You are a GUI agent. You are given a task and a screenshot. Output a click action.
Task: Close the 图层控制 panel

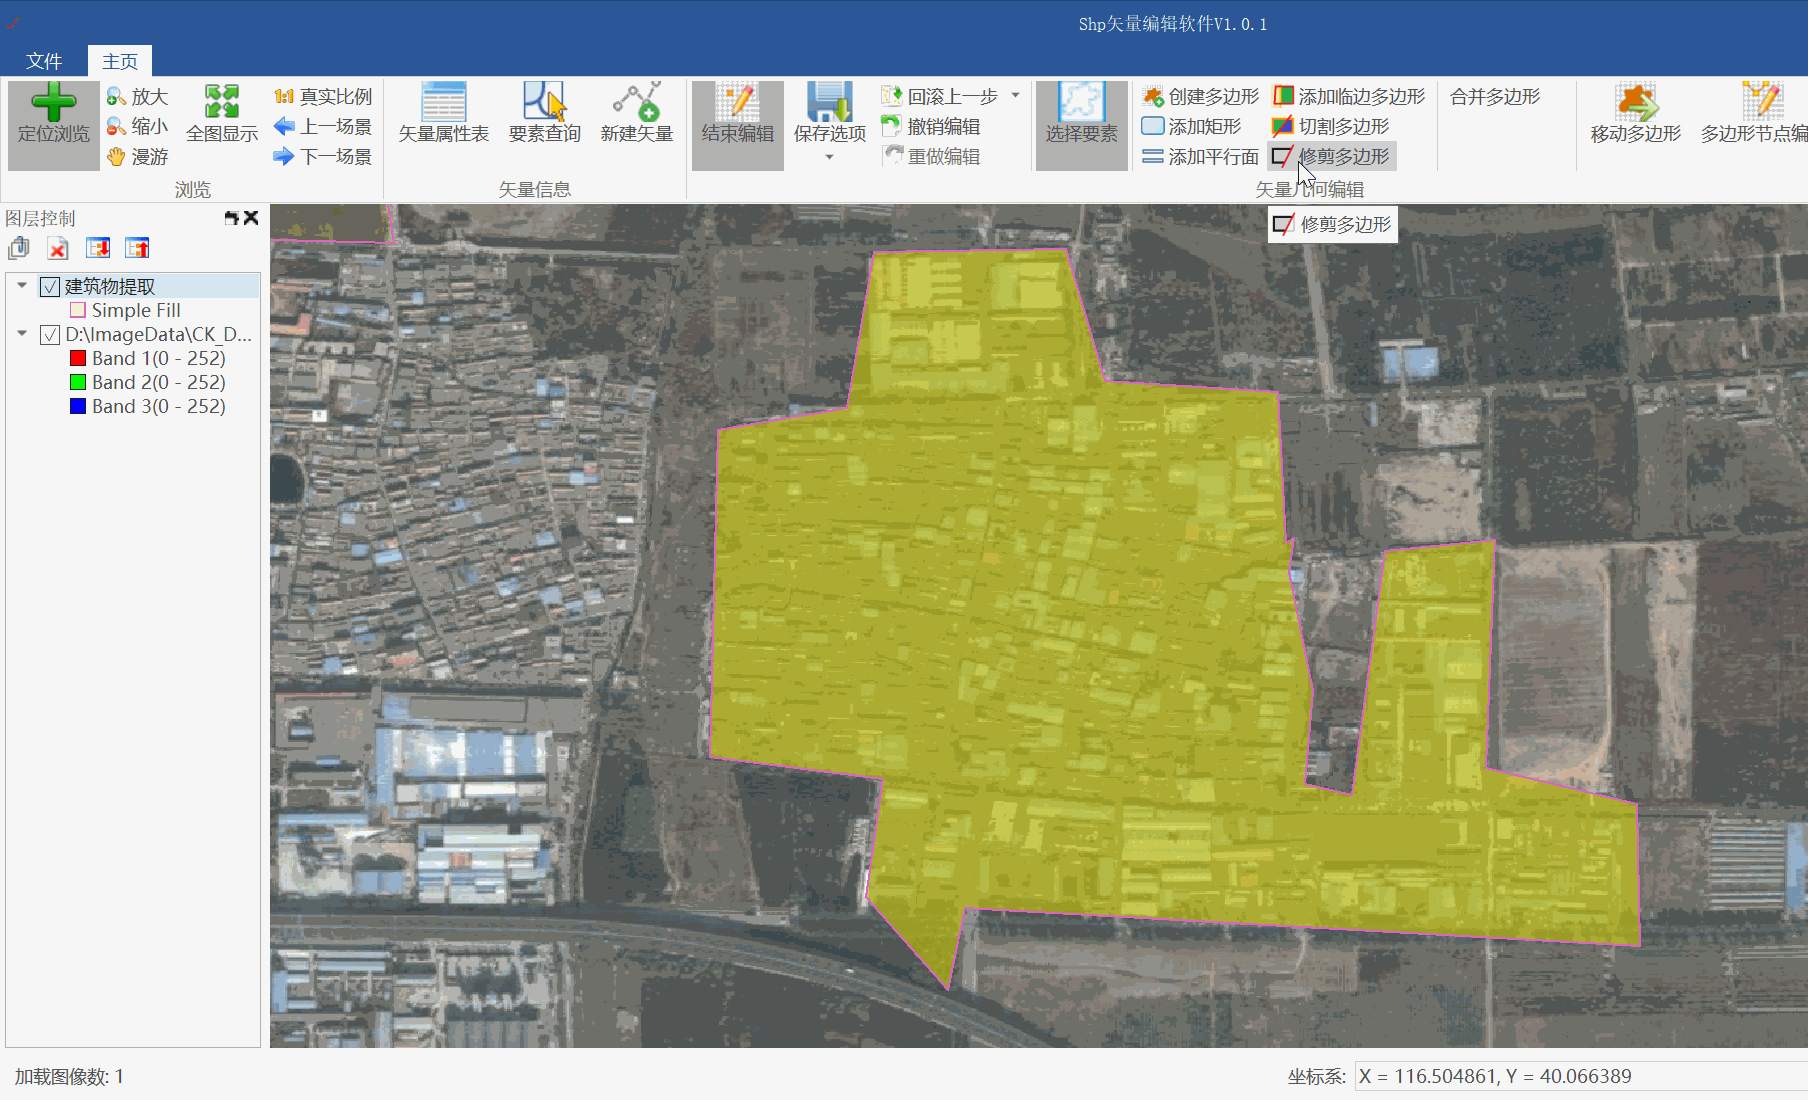click(251, 218)
